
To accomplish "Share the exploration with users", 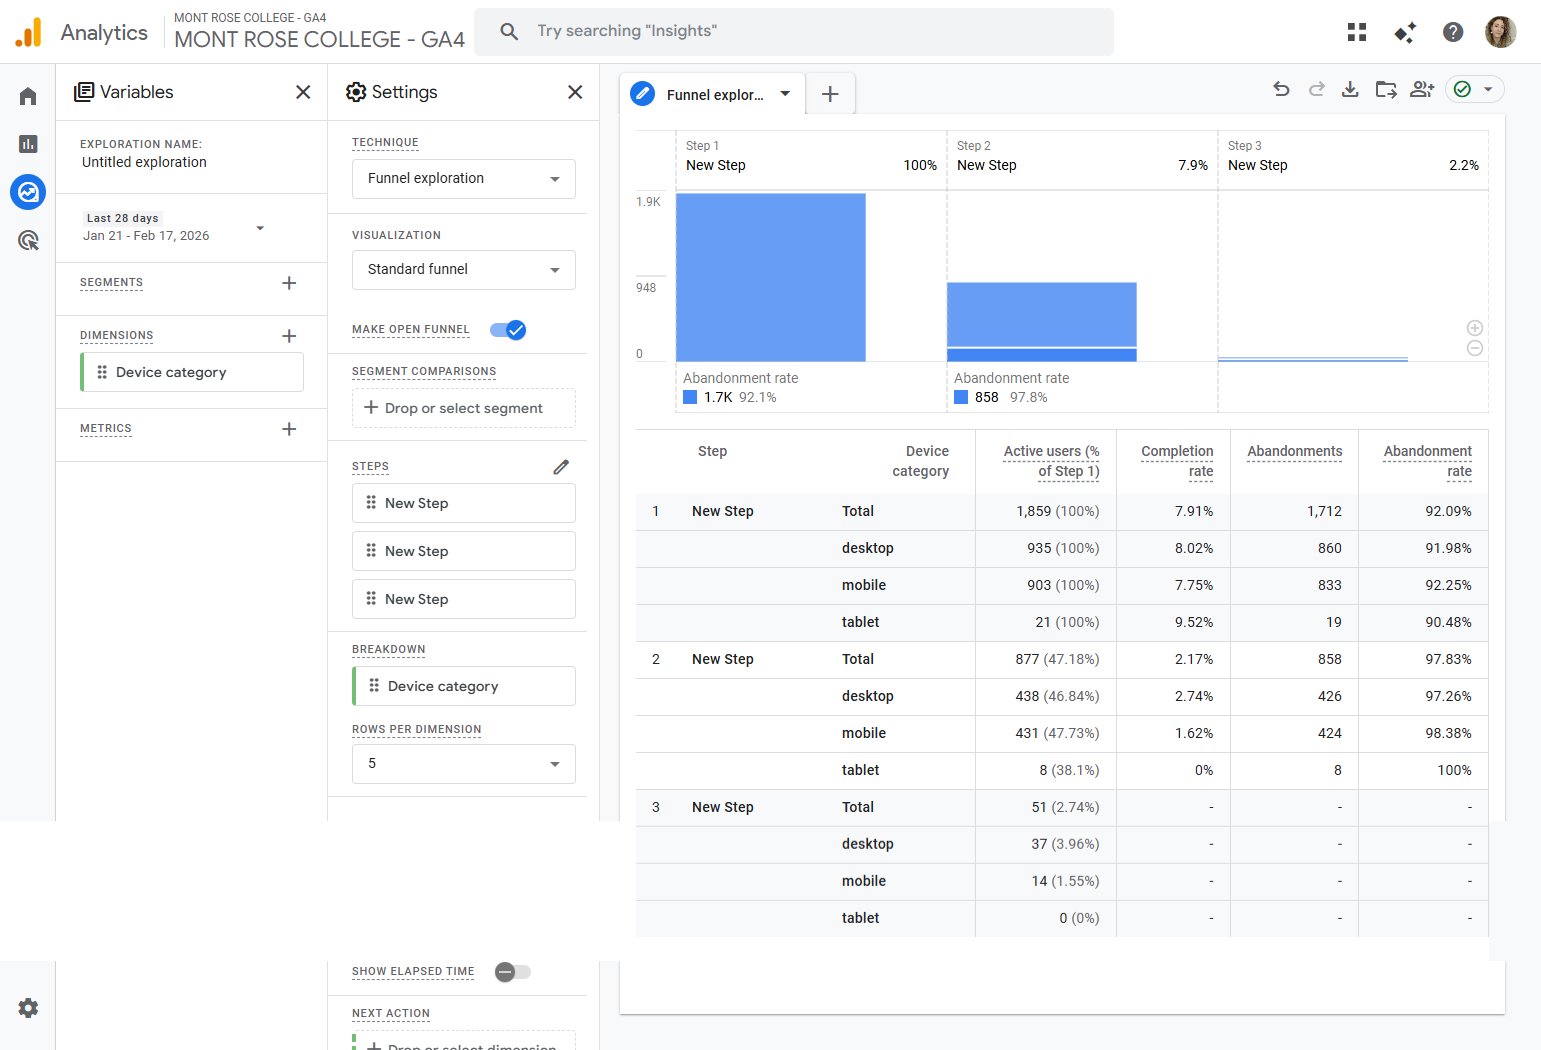I will tap(1422, 89).
